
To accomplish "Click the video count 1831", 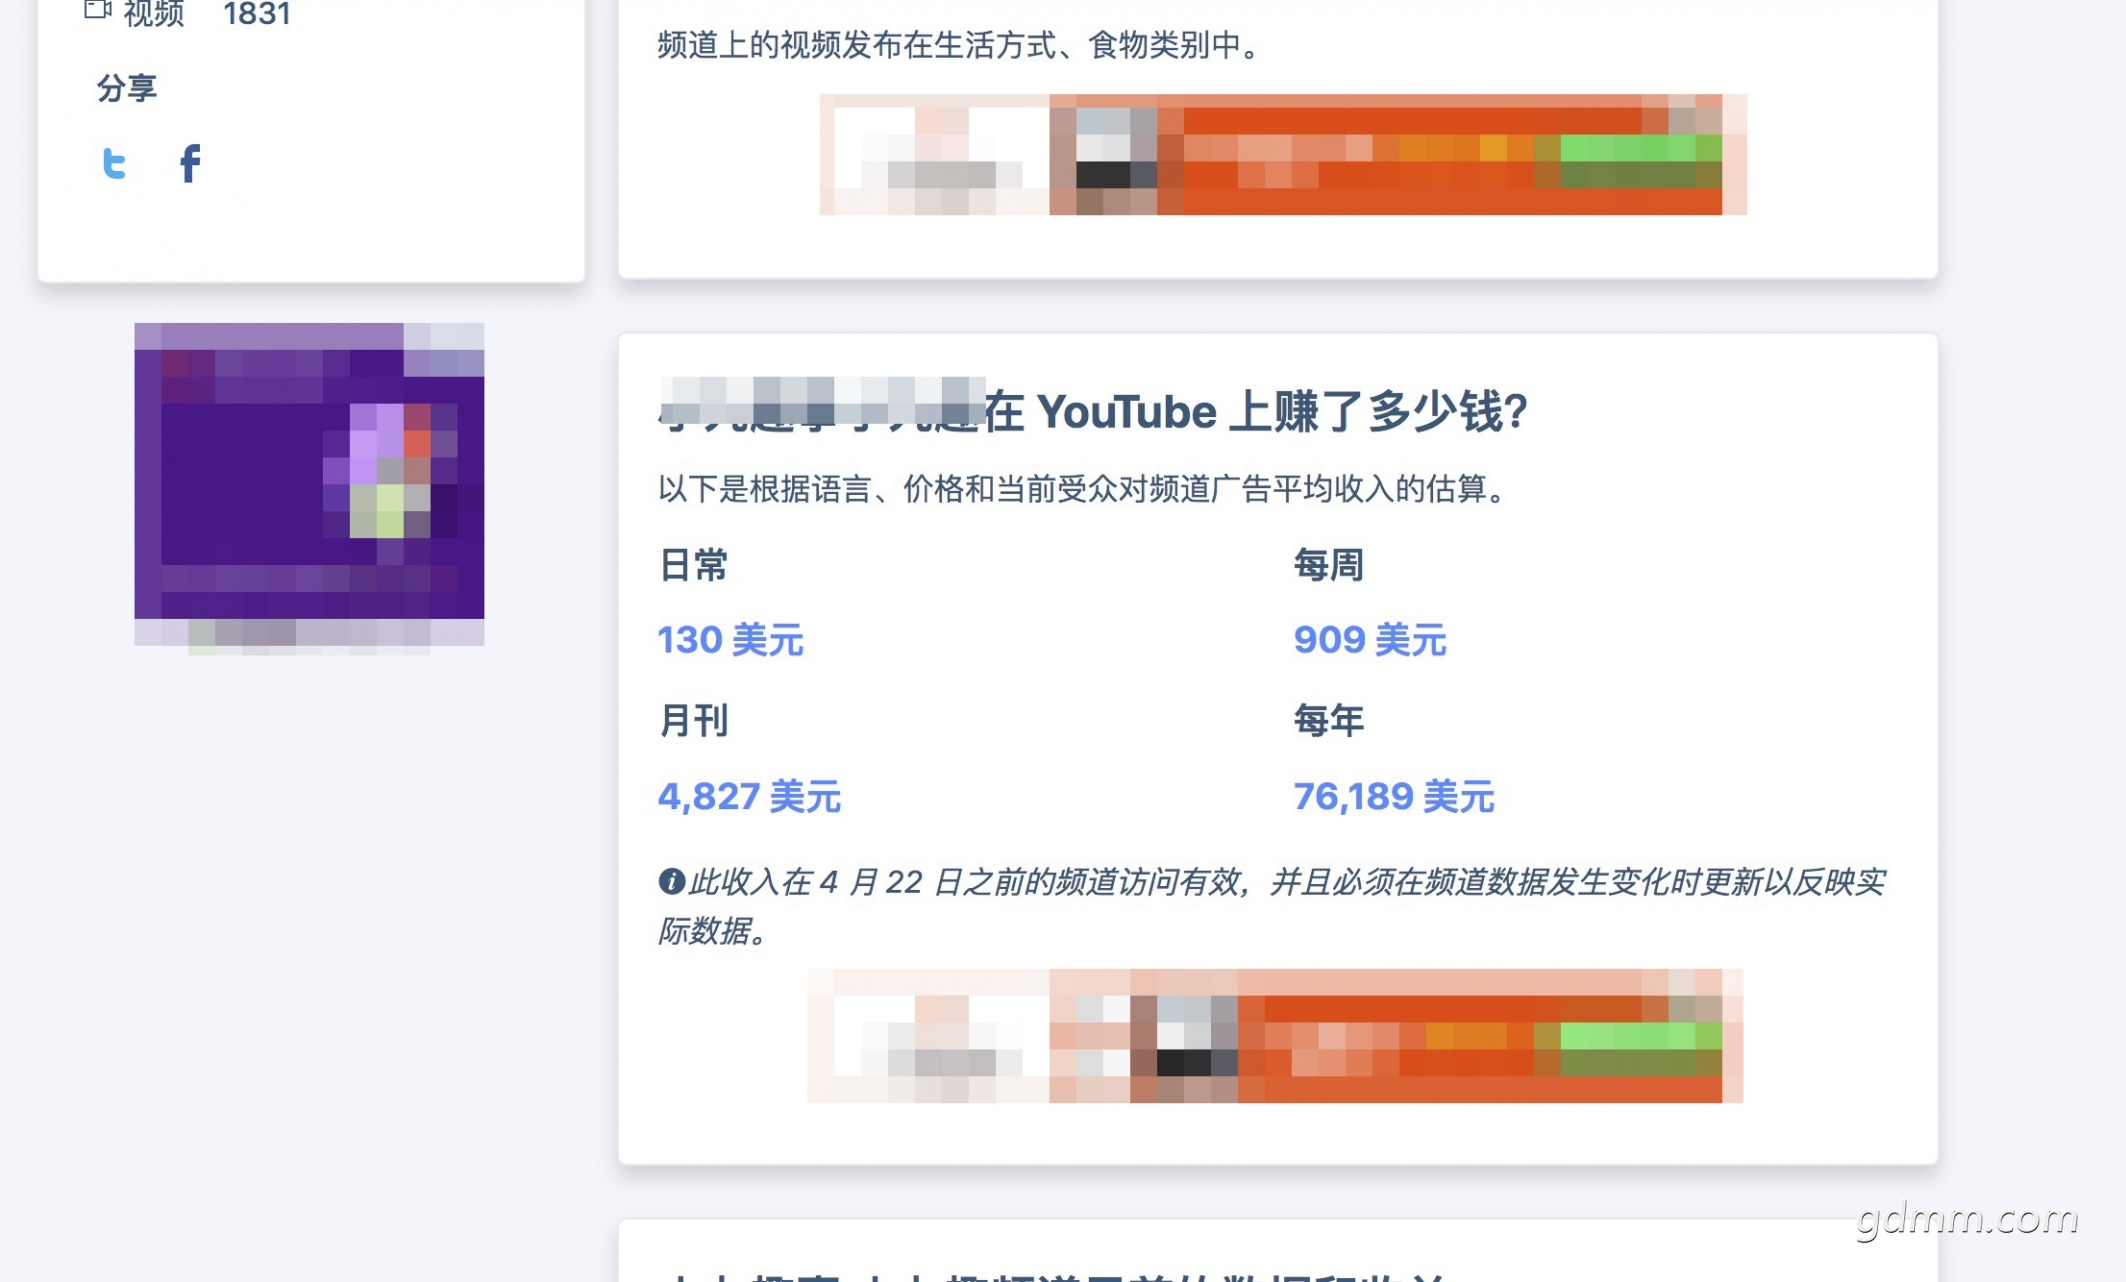I will (257, 14).
